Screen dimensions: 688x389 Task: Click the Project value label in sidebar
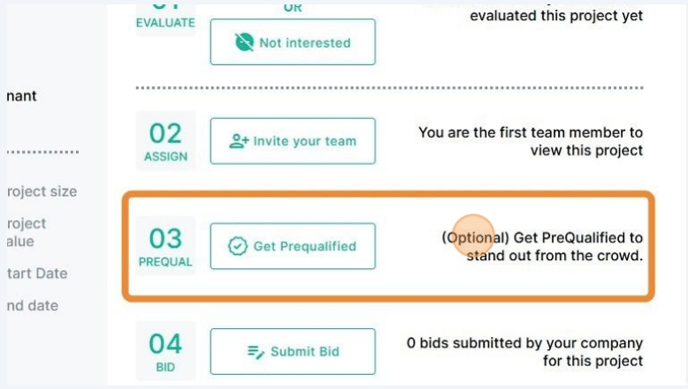[26, 232]
